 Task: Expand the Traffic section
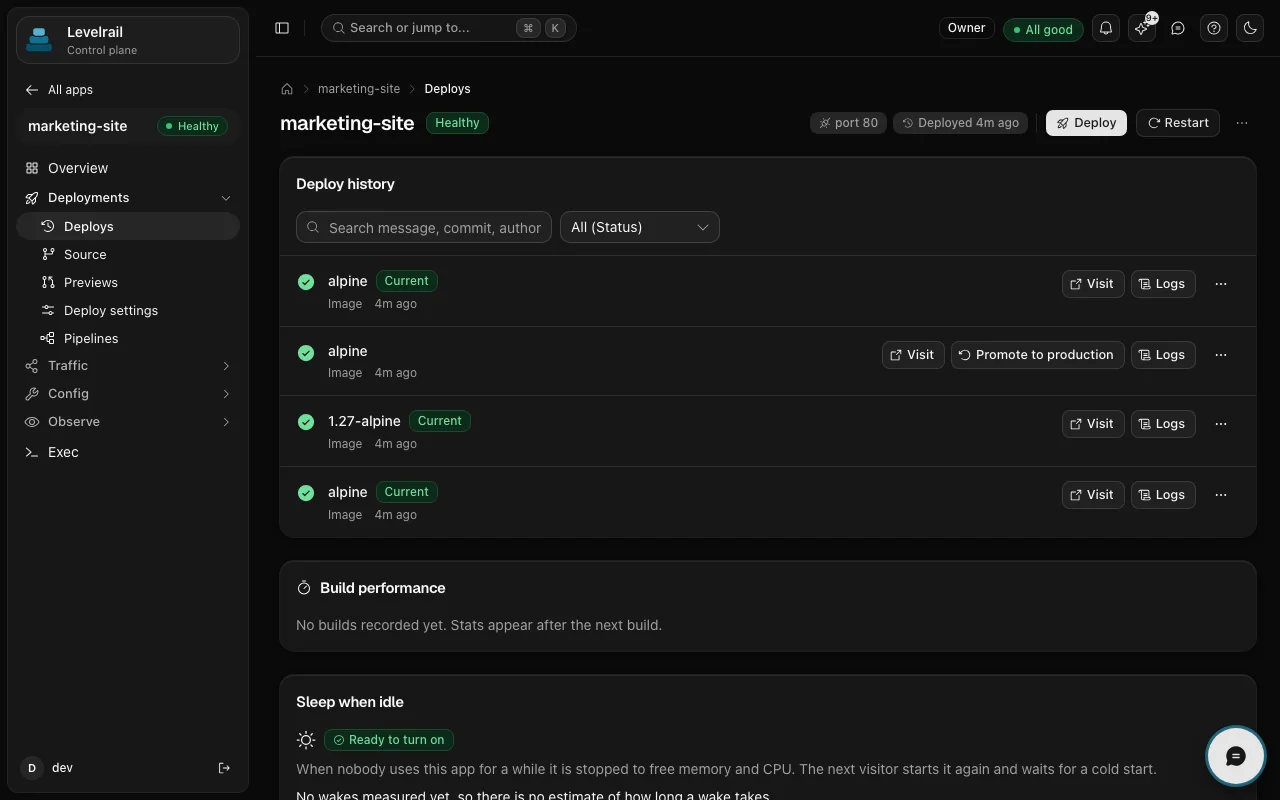128,366
